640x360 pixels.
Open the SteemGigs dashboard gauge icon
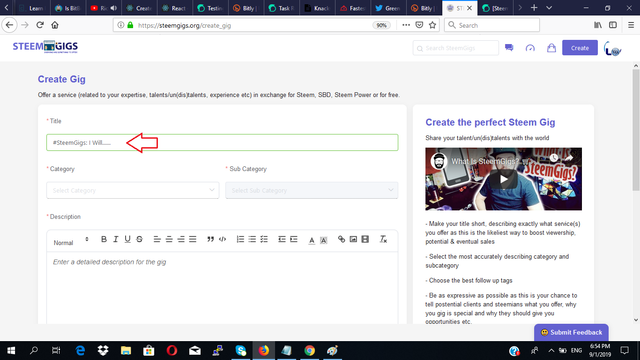tap(530, 48)
